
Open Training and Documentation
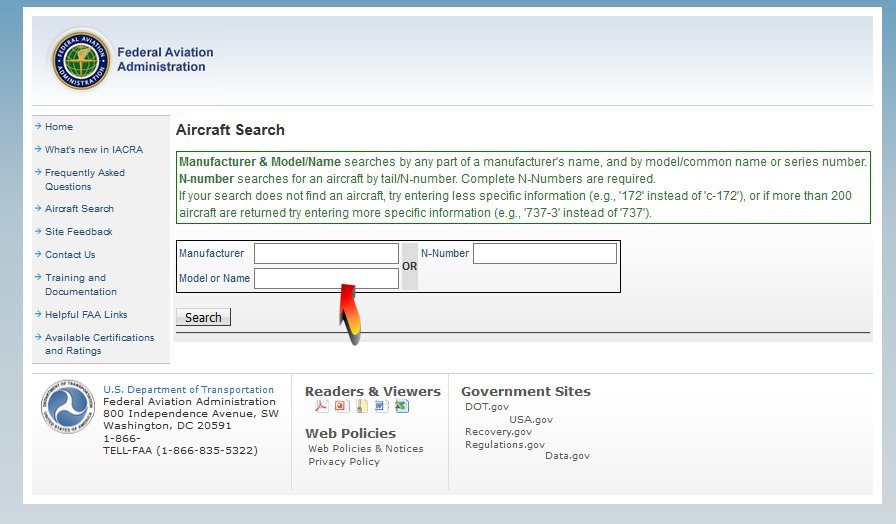(81, 285)
